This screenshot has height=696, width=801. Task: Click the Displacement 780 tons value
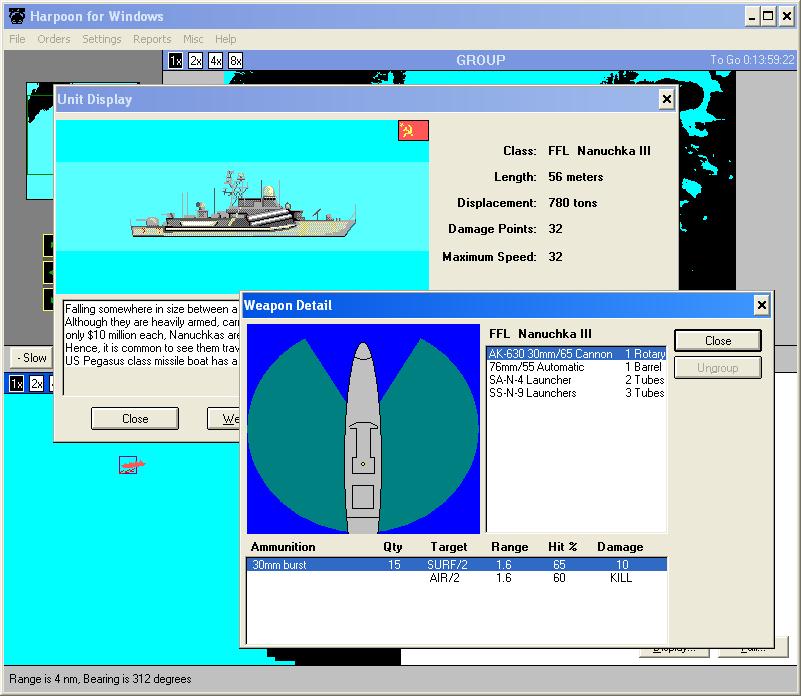click(573, 203)
